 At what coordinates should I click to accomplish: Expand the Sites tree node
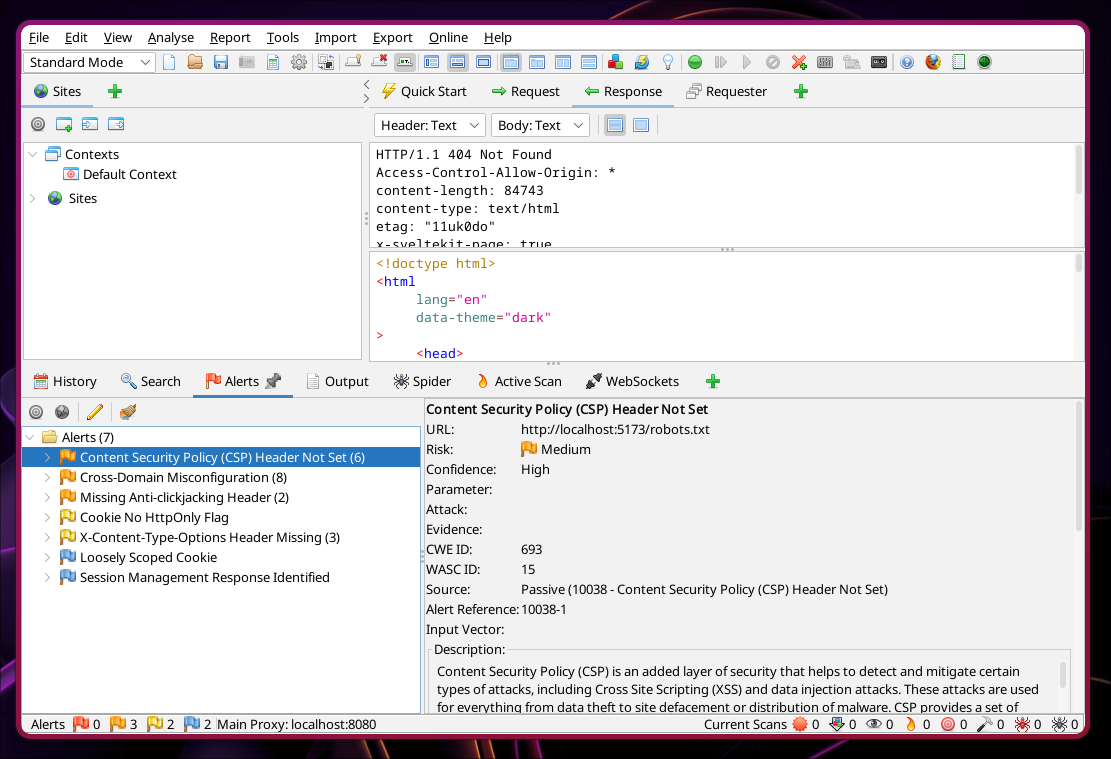33,198
